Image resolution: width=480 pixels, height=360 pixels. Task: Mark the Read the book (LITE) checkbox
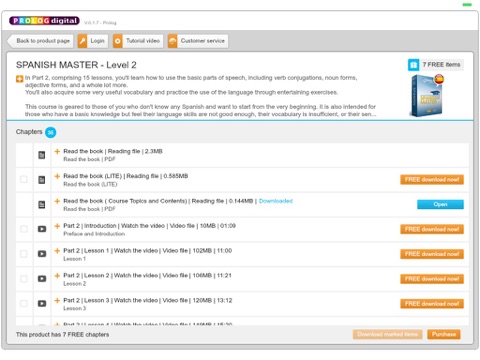point(24,179)
